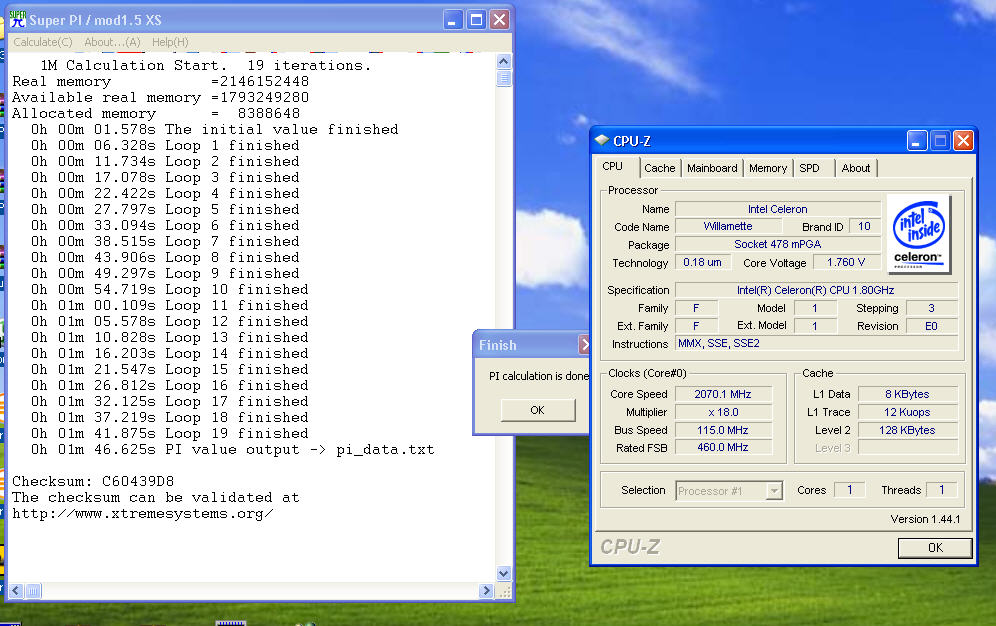This screenshot has width=996, height=626.
Task: Click the Brand ID value 10
Action: [x=864, y=226]
